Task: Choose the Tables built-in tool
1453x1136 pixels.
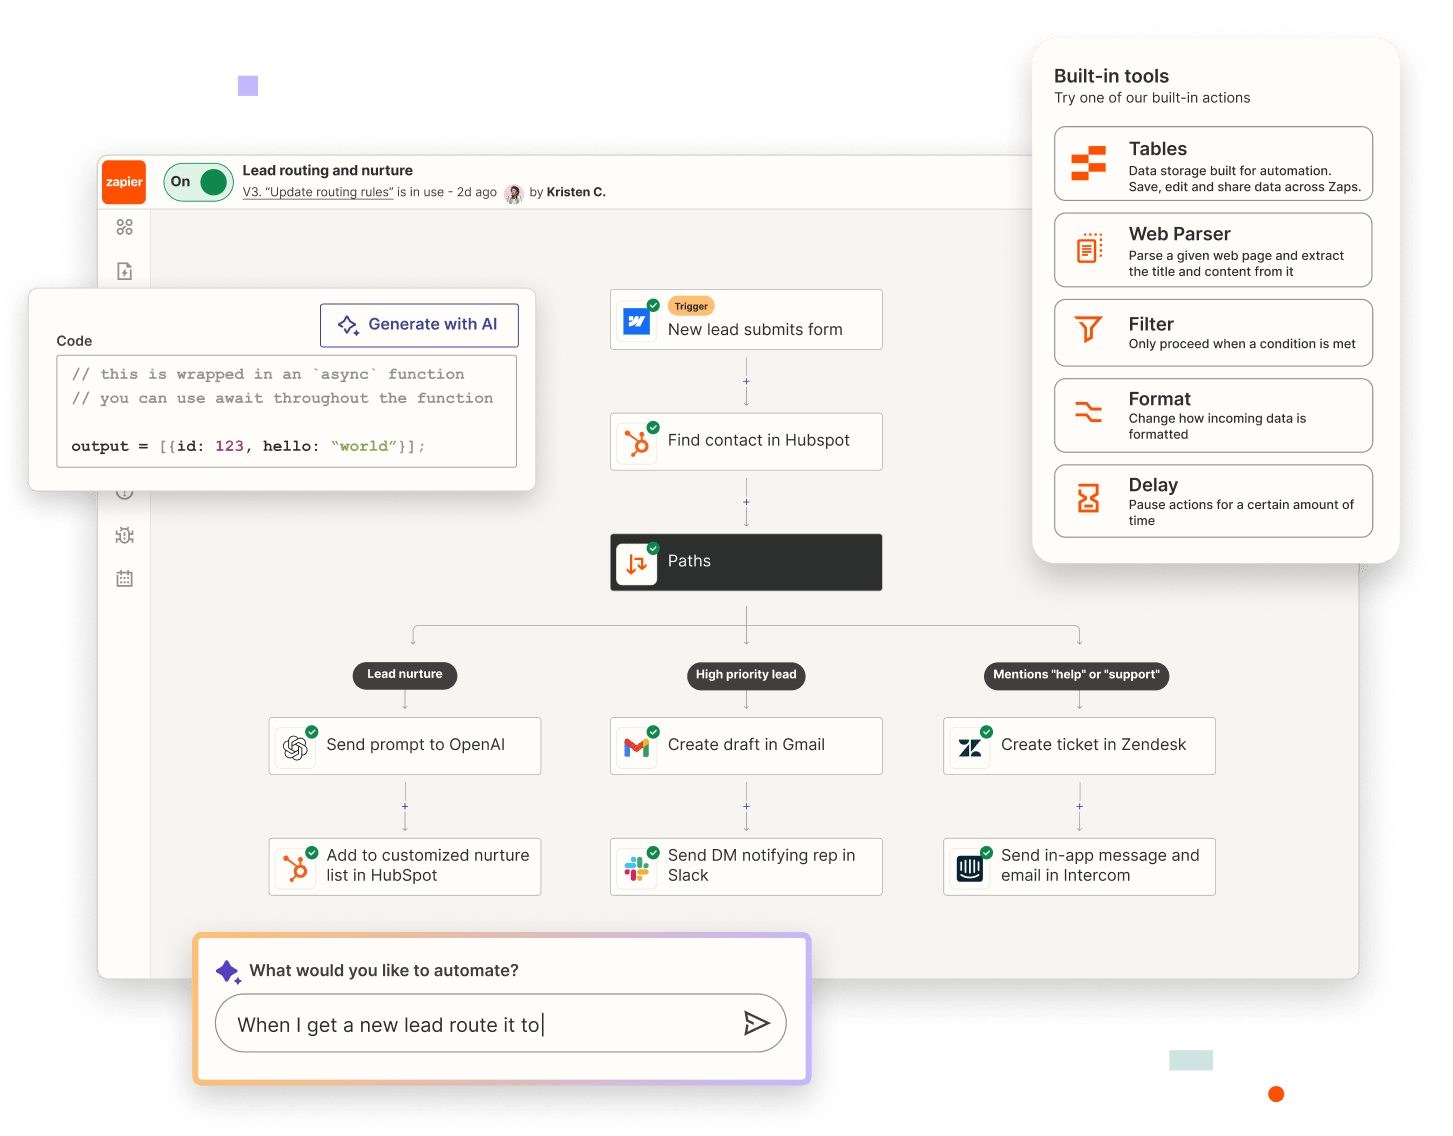Action: (1213, 164)
